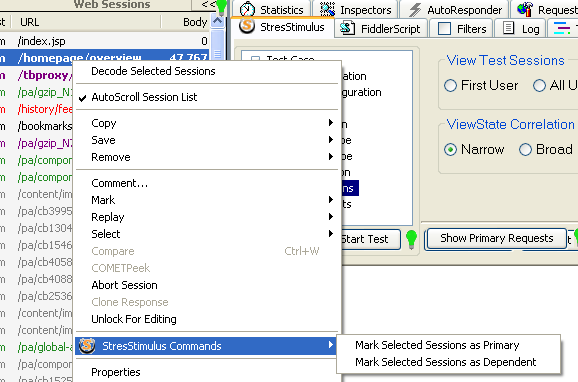Choose Mark Selected Sessions as Dependent
Image resolution: width=578 pixels, height=382 pixels.
click(x=446, y=362)
